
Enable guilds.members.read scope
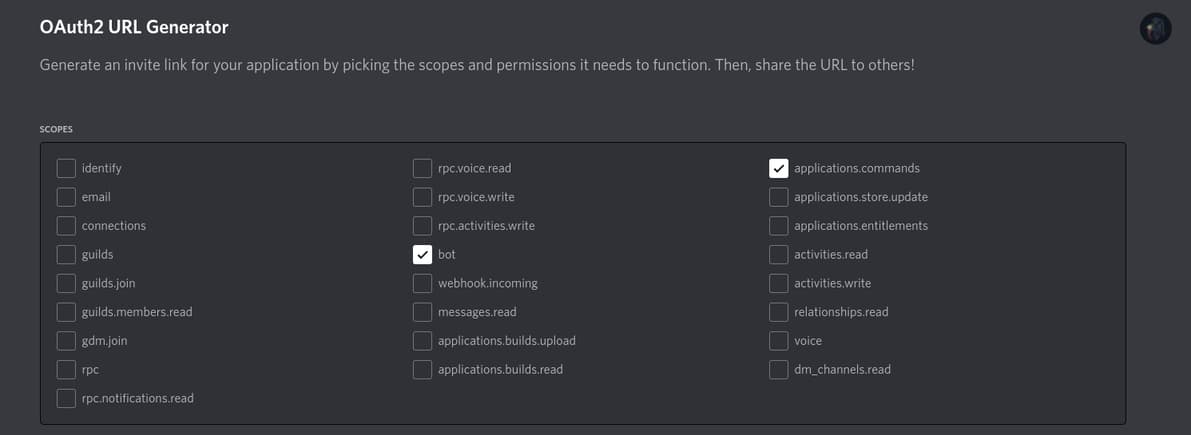point(66,312)
